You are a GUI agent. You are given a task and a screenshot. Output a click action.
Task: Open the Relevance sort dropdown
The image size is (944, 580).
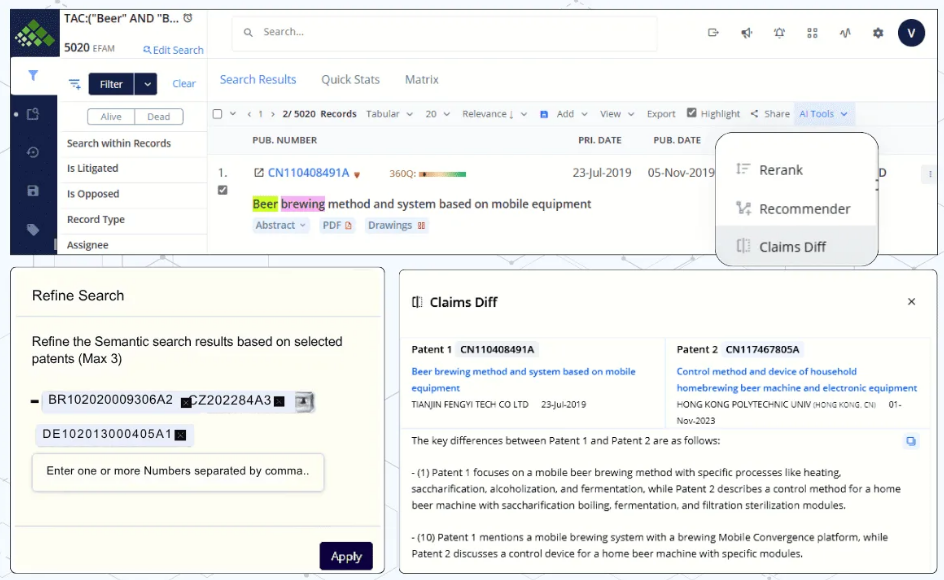coord(495,114)
